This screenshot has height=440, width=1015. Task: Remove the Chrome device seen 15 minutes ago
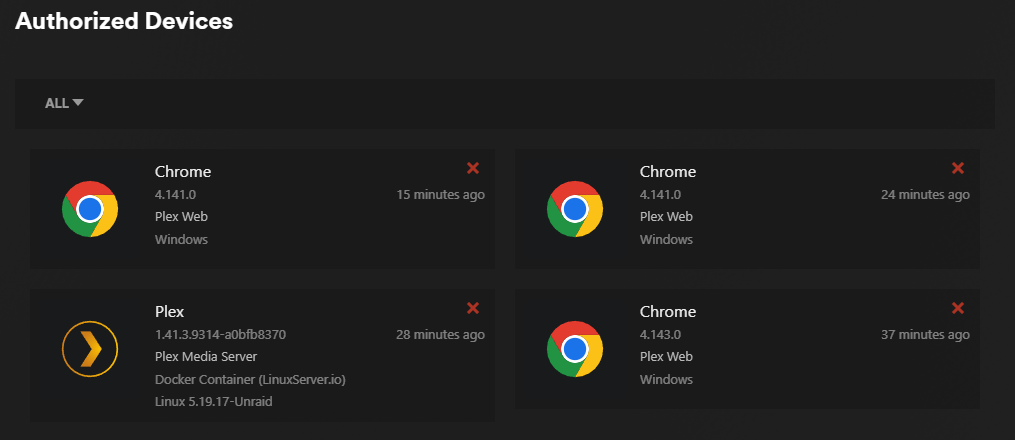click(473, 169)
